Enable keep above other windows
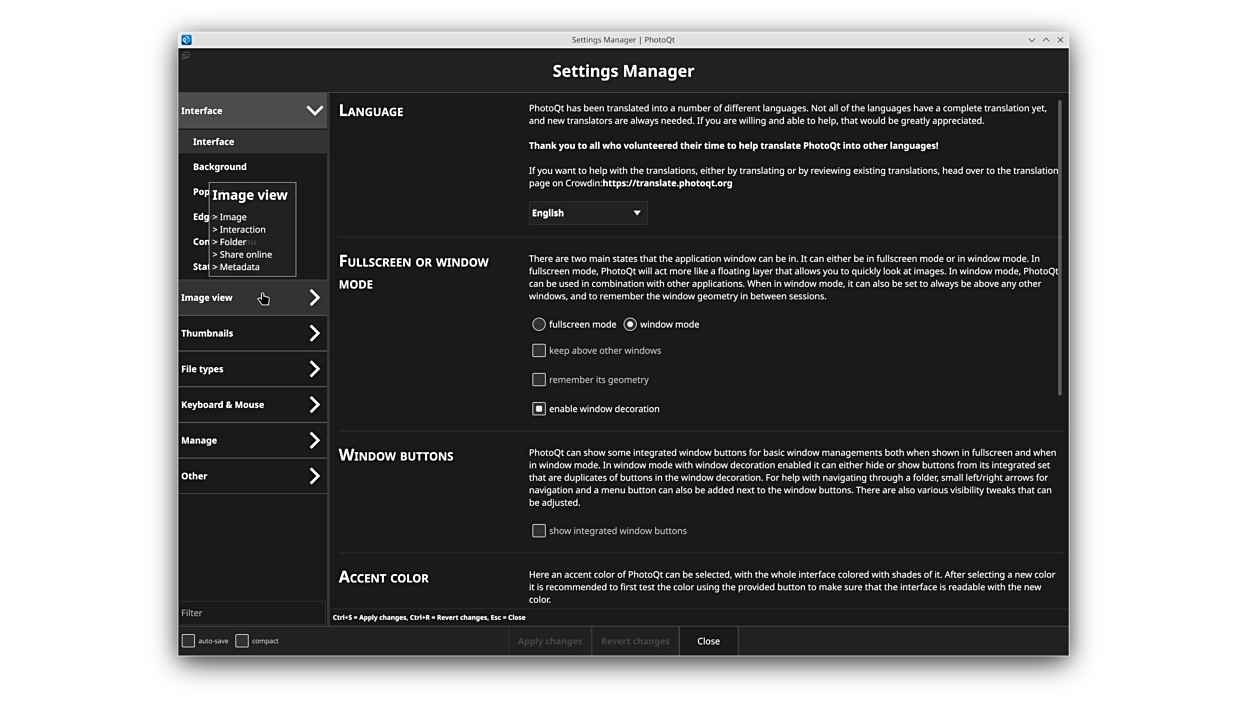 (539, 351)
